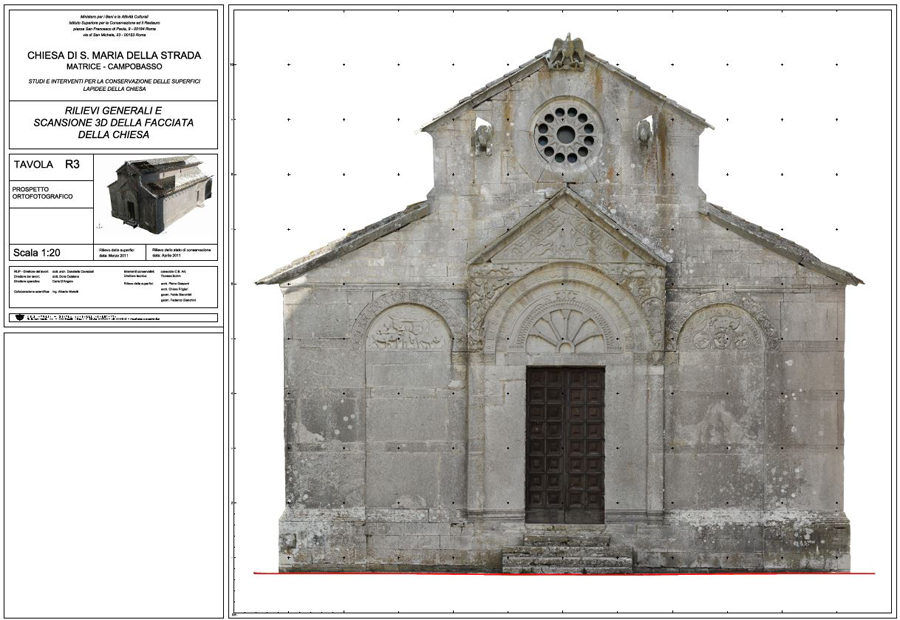Click the red ground baseline

click(x=564, y=573)
